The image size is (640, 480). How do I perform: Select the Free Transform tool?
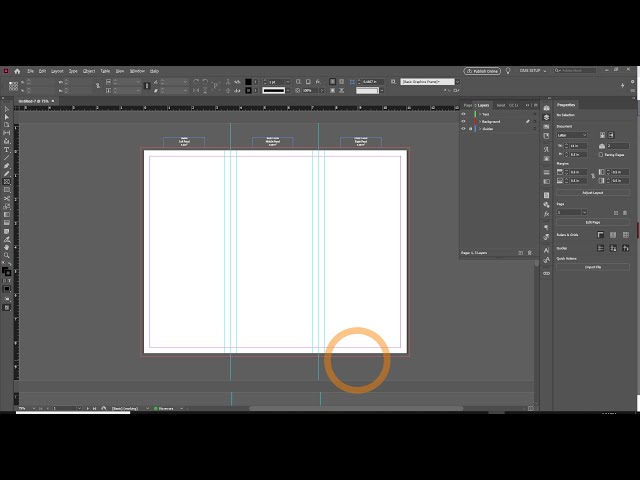[x=7, y=207]
